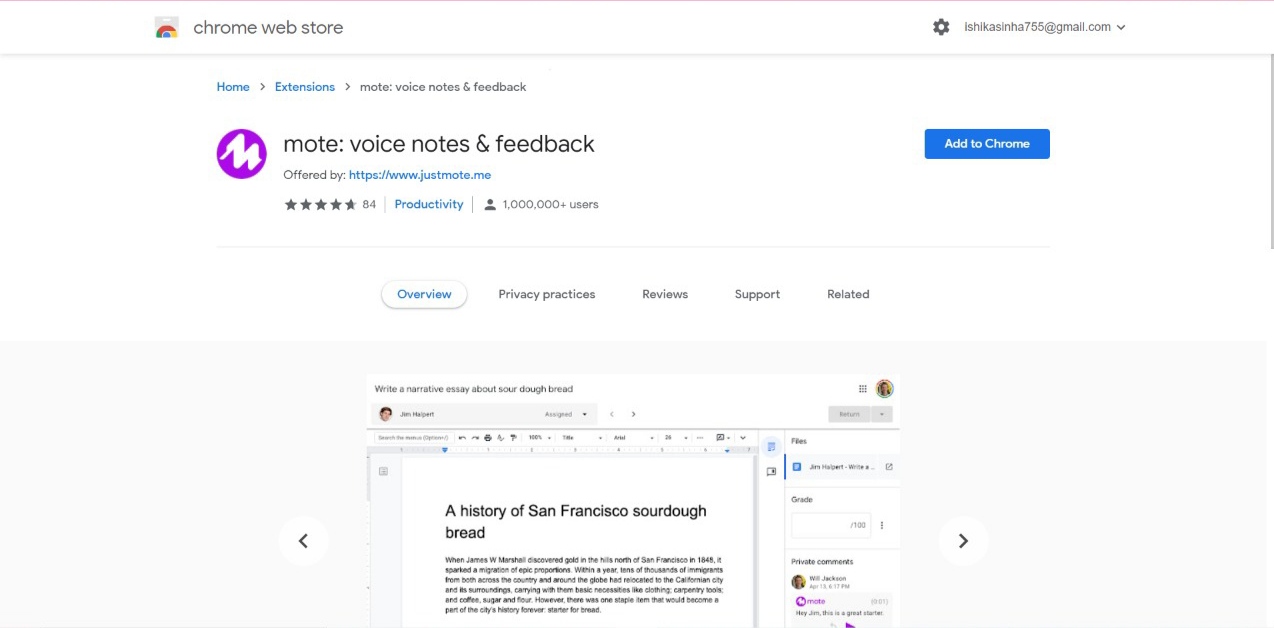The width and height of the screenshot is (1274, 628).
Task: Browse the Productivity category link
Action: pyautogui.click(x=428, y=204)
